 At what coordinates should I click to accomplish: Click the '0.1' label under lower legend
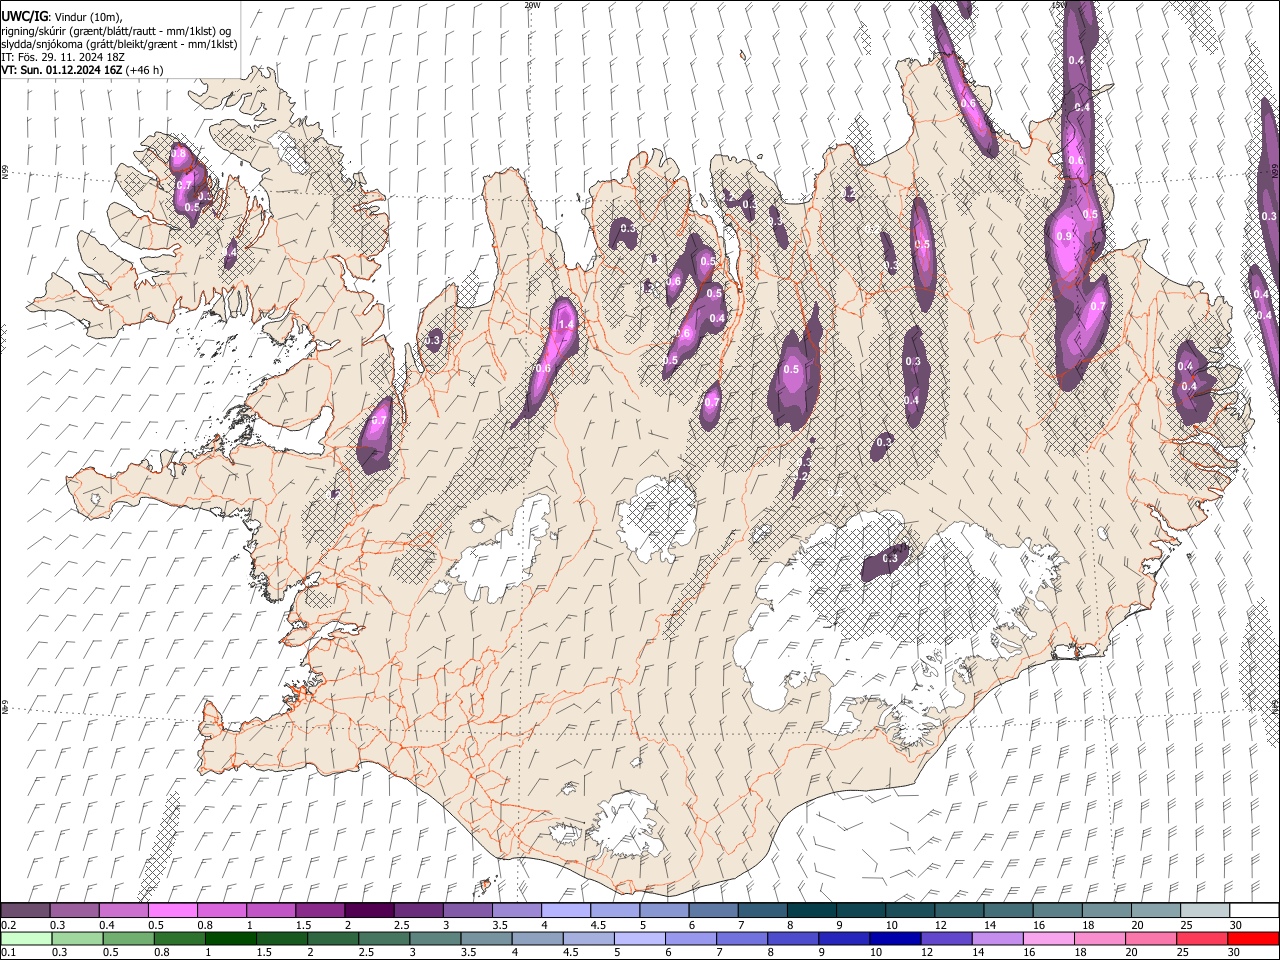point(8,953)
